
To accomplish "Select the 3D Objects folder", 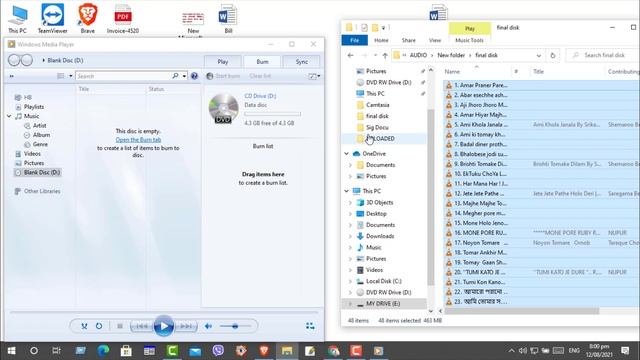I will 379,202.
